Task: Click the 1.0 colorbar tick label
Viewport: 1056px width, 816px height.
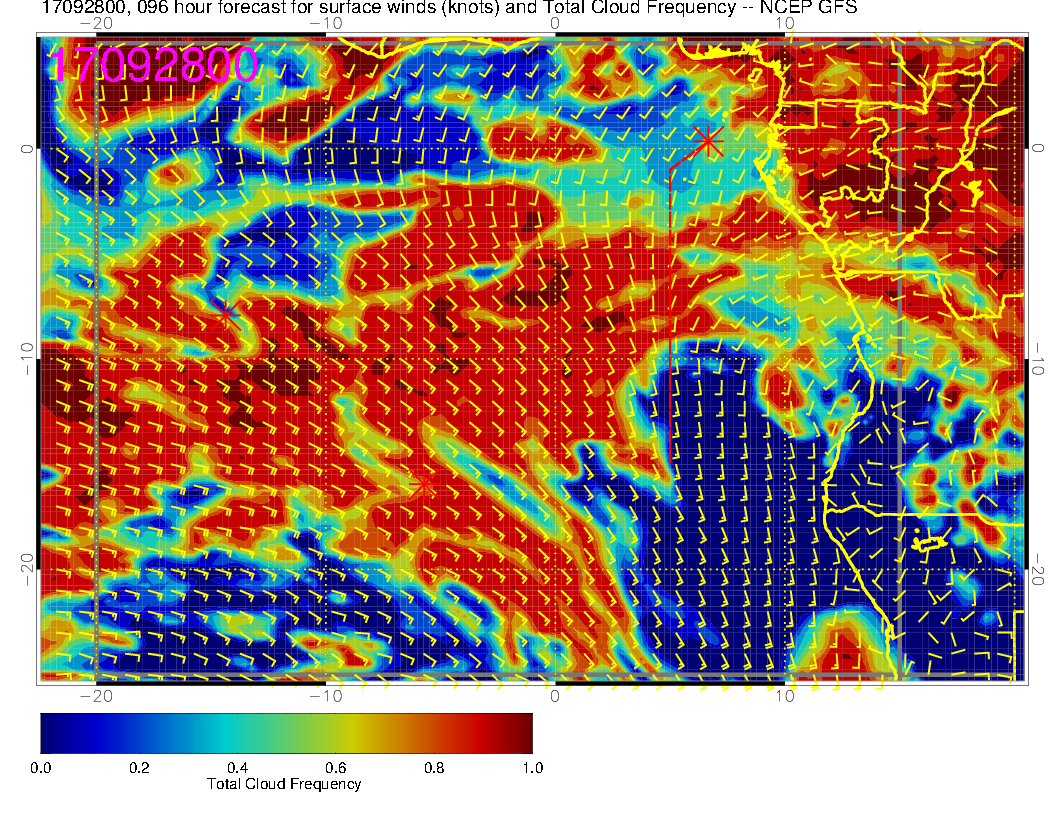Action: pyautogui.click(x=532, y=768)
